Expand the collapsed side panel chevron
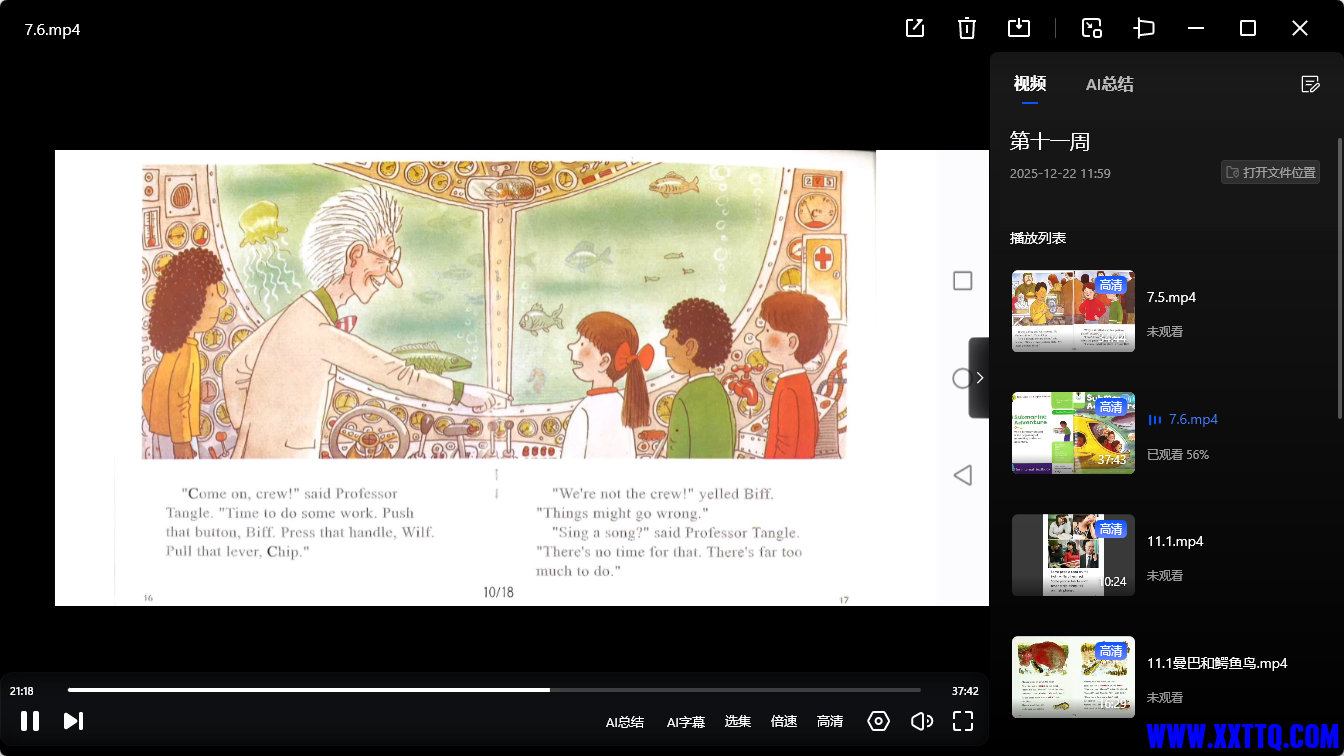1344x756 pixels. [978, 378]
